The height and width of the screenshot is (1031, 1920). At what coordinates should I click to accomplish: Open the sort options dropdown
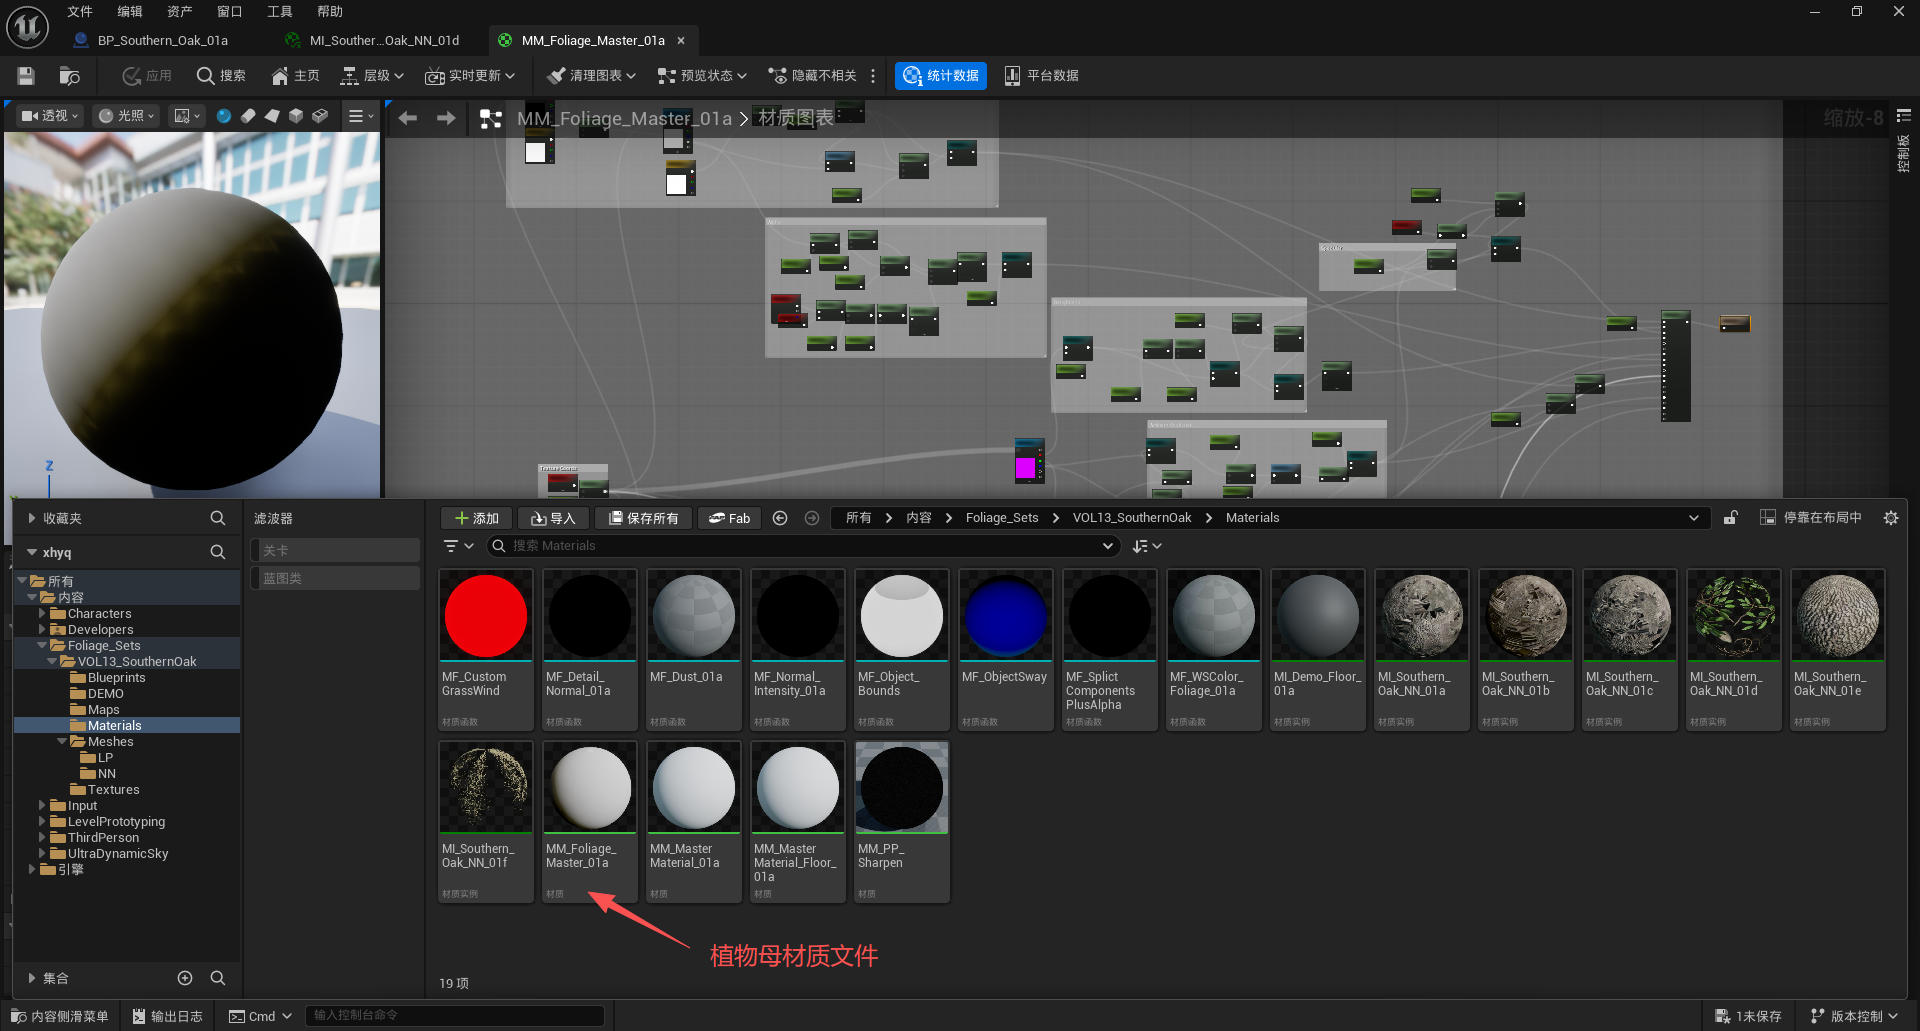pyautogui.click(x=1147, y=546)
